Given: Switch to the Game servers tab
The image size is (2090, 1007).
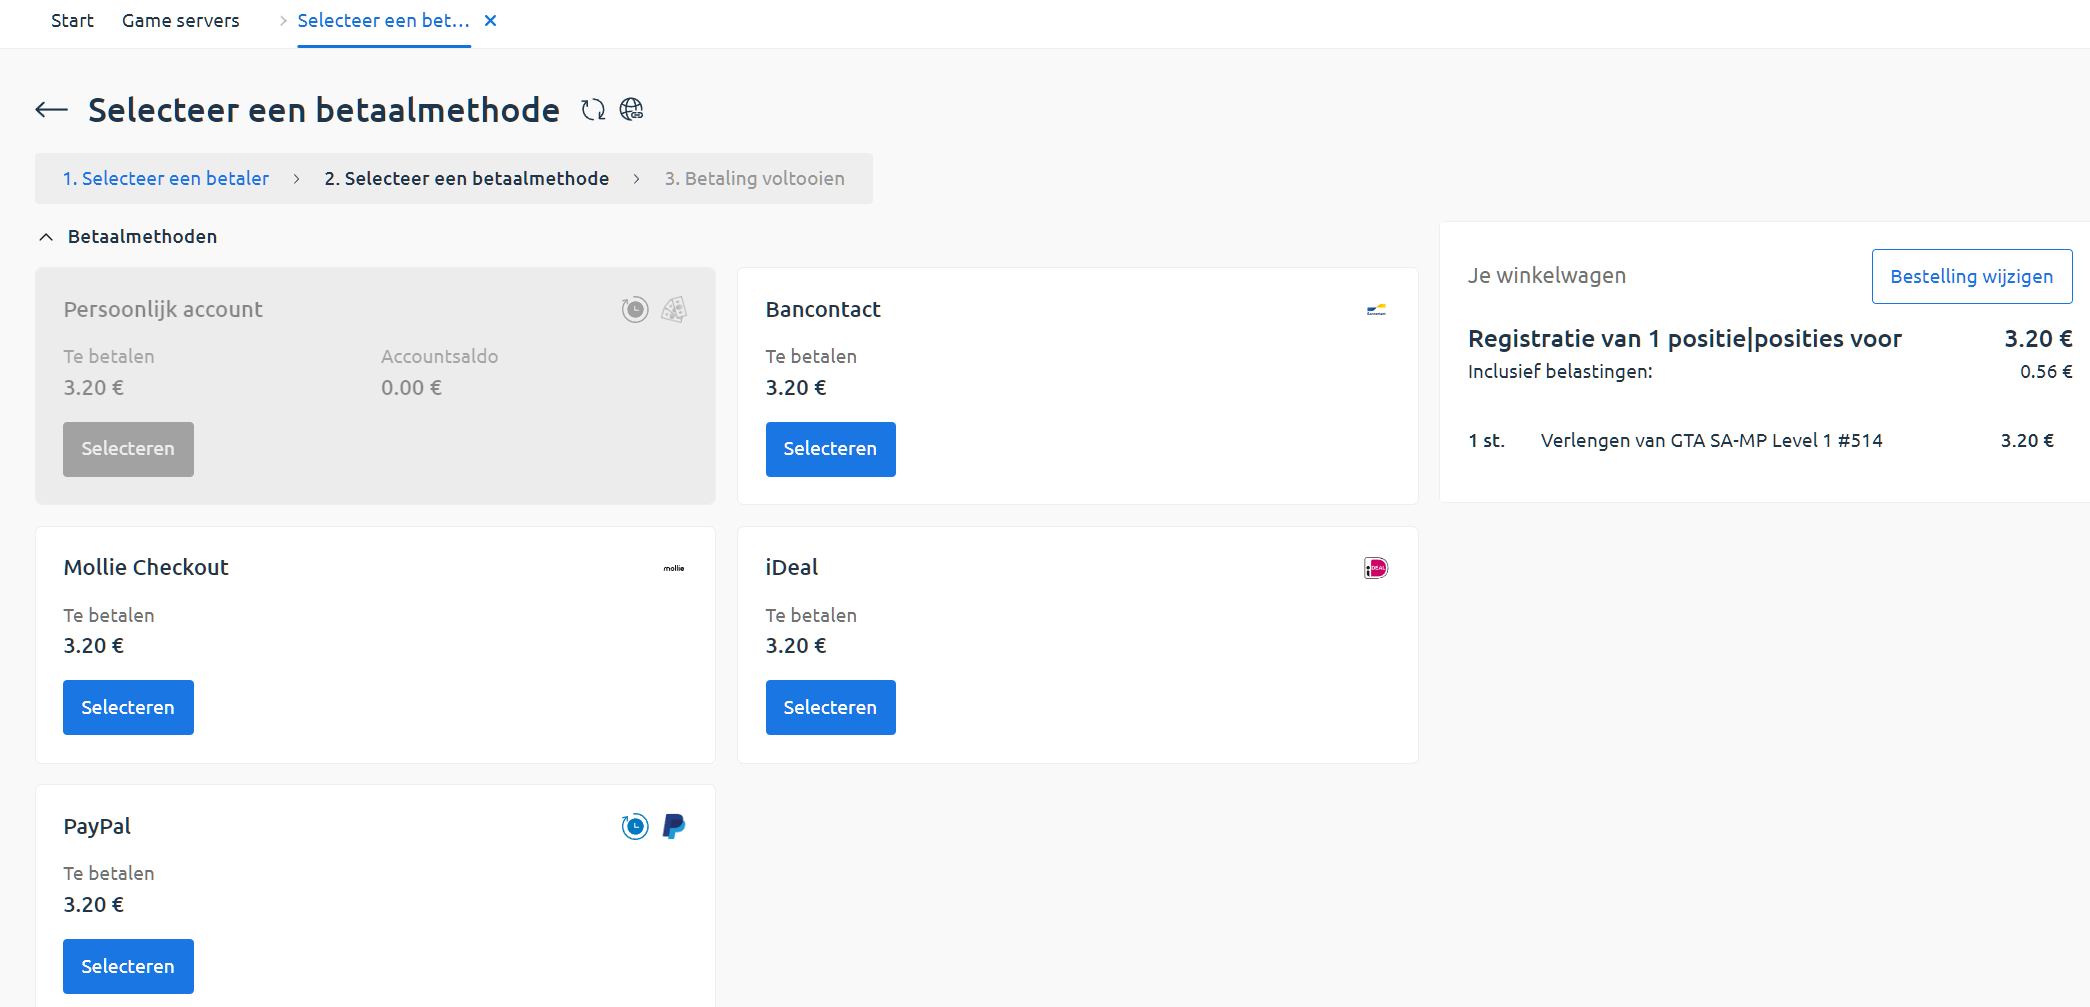Looking at the screenshot, I should click(x=180, y=21).
